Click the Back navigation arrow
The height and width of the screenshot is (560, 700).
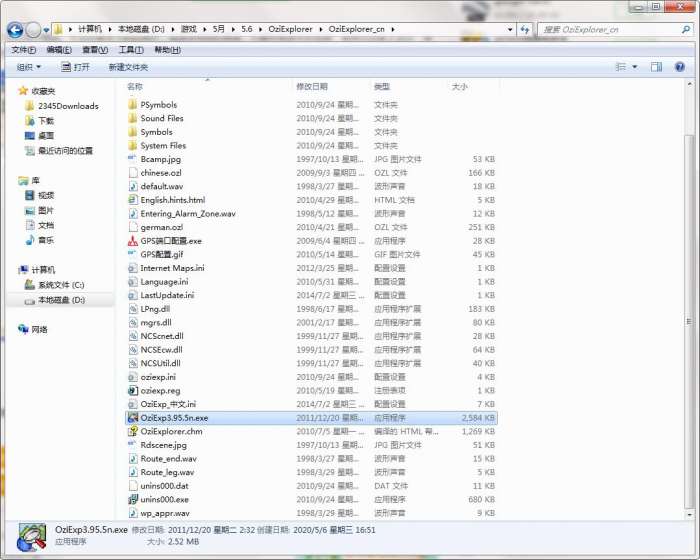pos(15,30)
